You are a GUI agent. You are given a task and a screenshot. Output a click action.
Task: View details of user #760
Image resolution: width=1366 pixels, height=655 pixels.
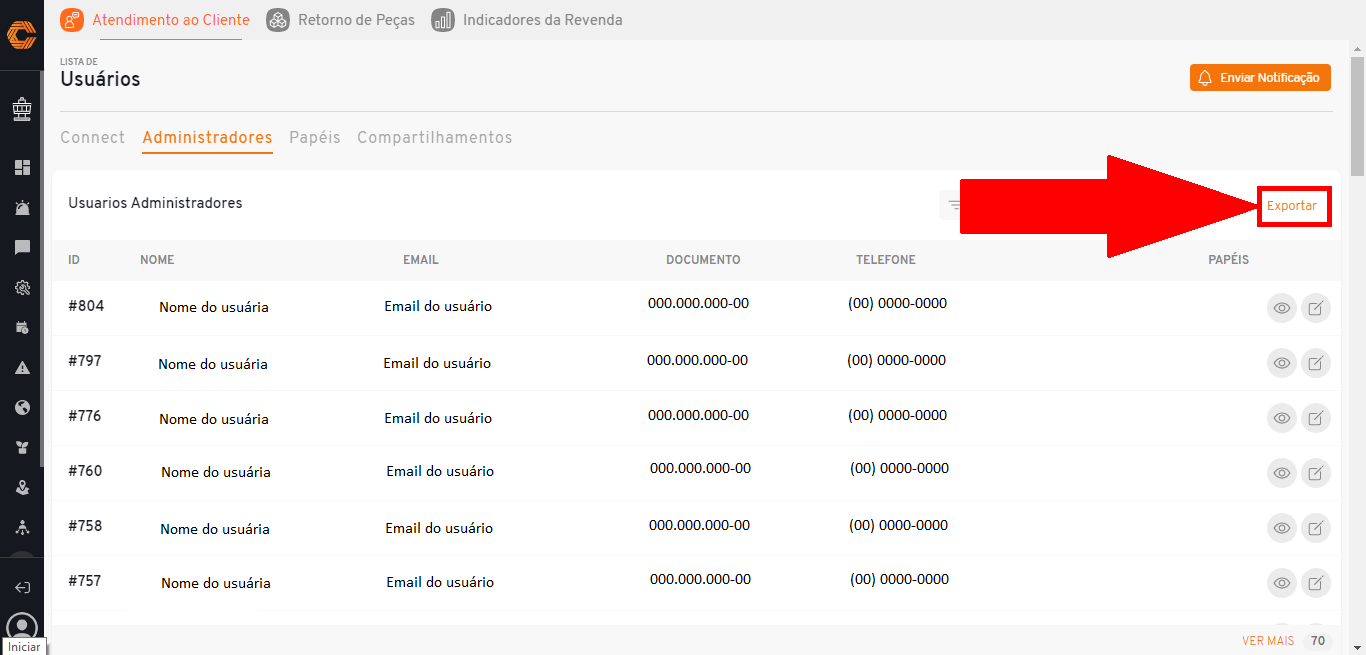pyautogui.click(x=1281, y=473)
